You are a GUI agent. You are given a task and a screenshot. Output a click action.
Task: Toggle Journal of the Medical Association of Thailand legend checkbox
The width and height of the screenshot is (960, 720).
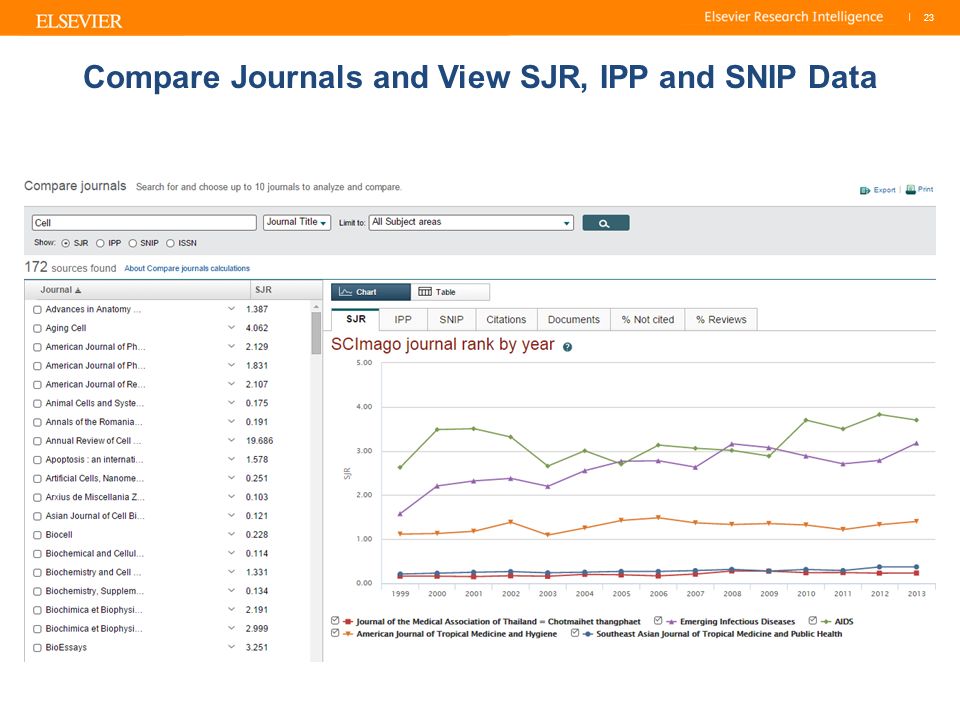pyautogui.click(x=335, y=621)
